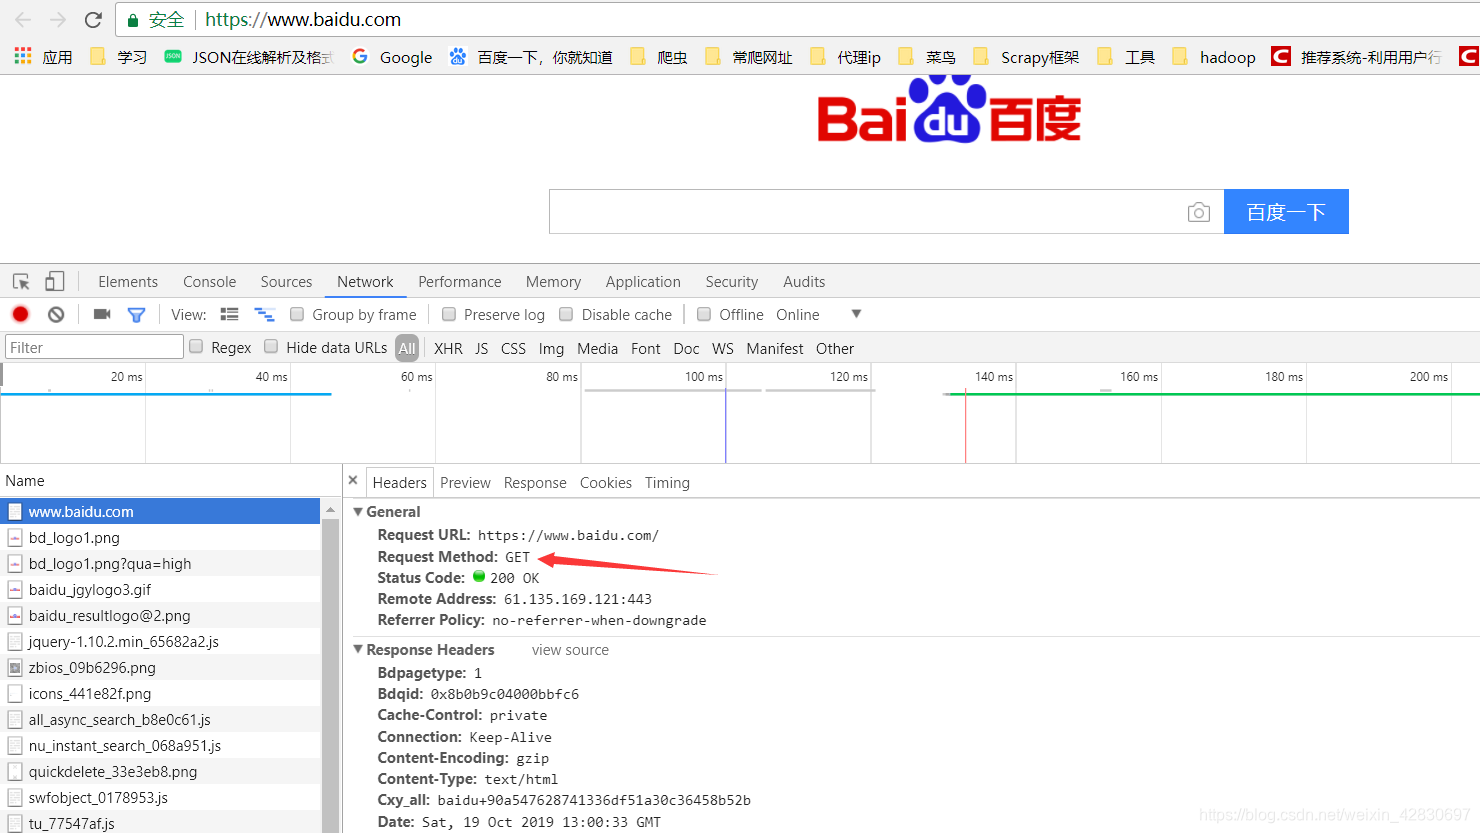This screenshot has width=1480, height=833.
Task: Stop recording network log red button
Action: tap(20, 314)
